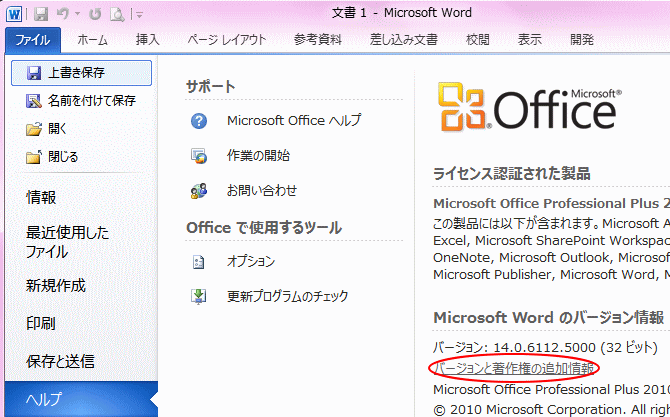This screenshot has width=670, height=417.
Task: Click the 作業の開始 globe icon
Action: pyautogui.click(x=199, y=156)
